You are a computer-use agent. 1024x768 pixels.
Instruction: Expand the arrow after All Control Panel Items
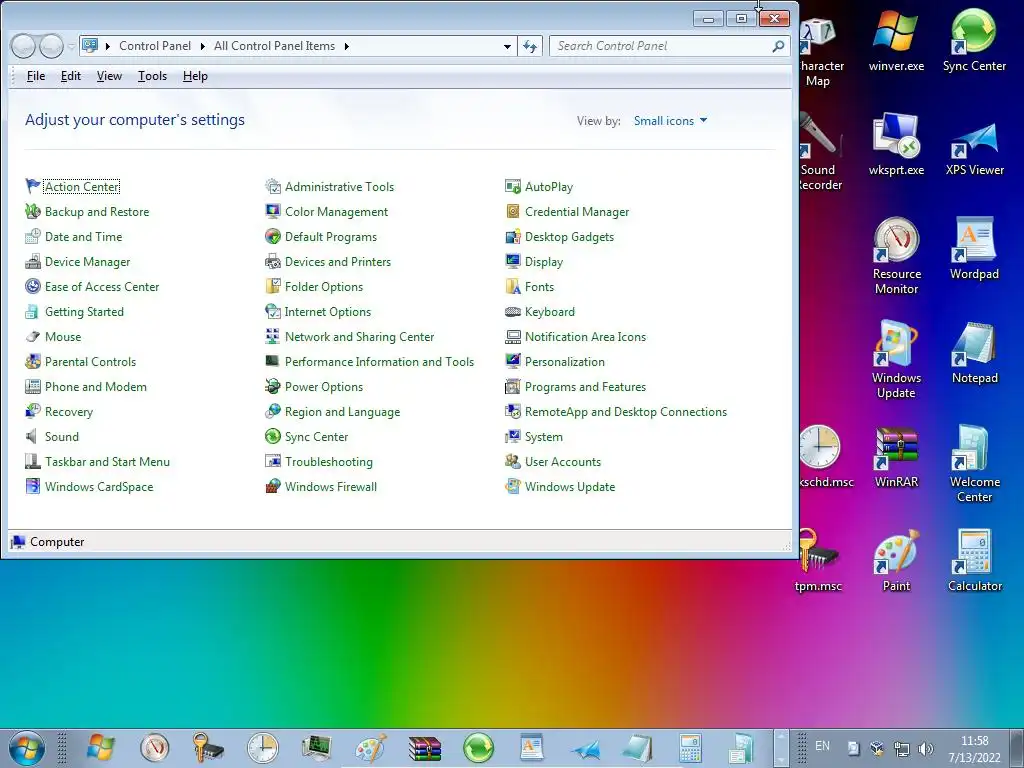point(347,46)
